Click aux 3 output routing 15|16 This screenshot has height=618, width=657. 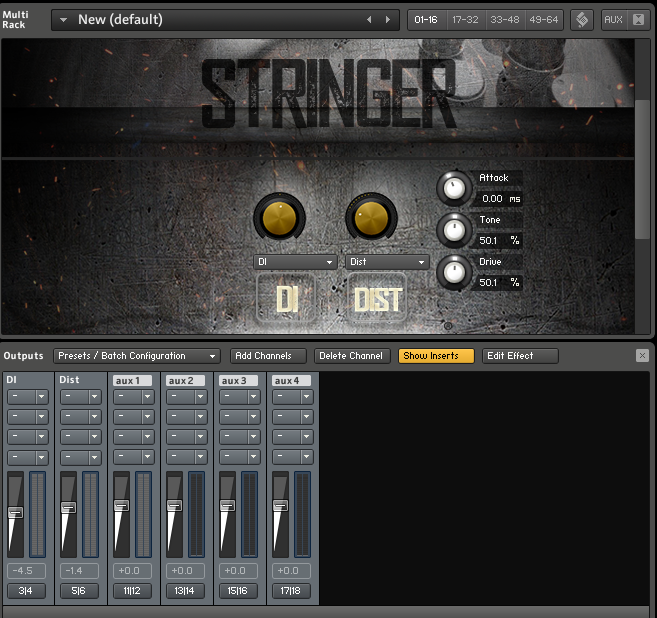(x=238, y=591)
